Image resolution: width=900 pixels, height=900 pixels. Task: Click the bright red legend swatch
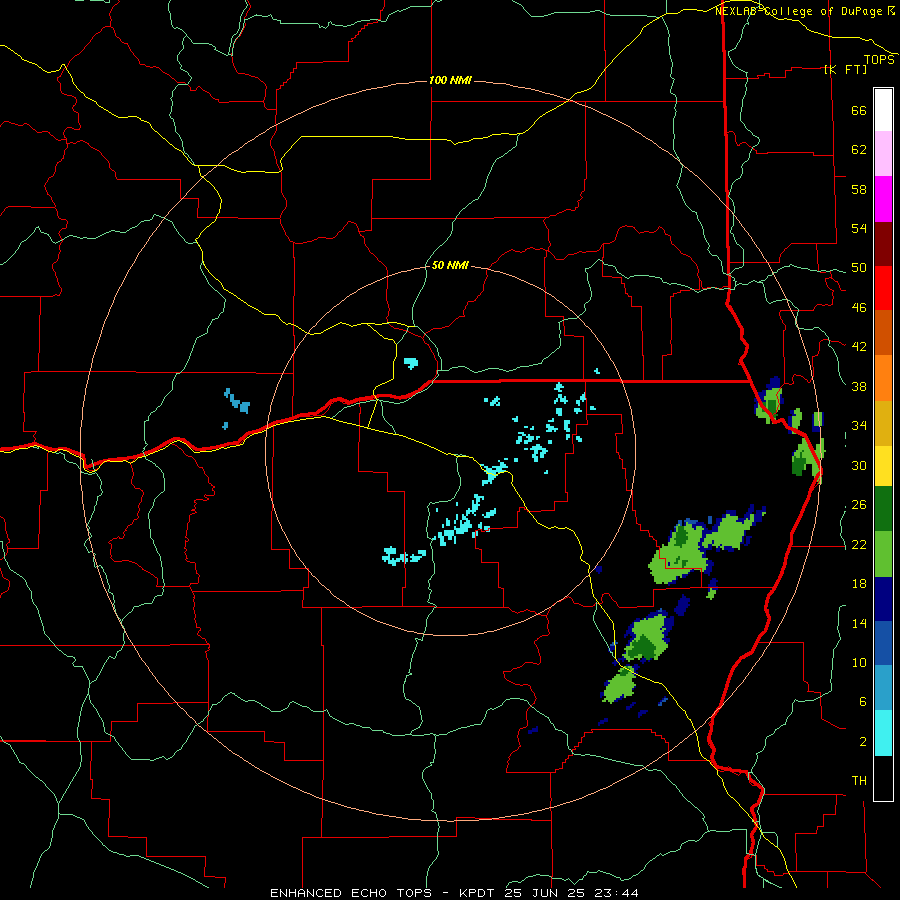pos(883,288)
